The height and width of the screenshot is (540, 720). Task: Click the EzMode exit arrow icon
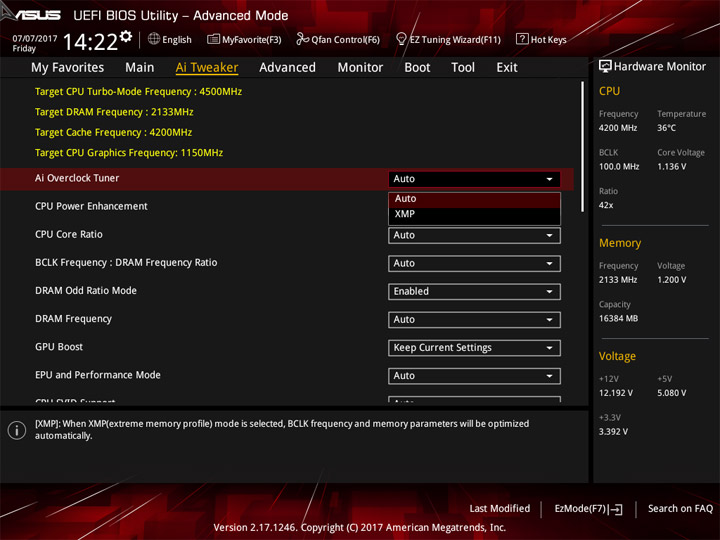point(616,509)
